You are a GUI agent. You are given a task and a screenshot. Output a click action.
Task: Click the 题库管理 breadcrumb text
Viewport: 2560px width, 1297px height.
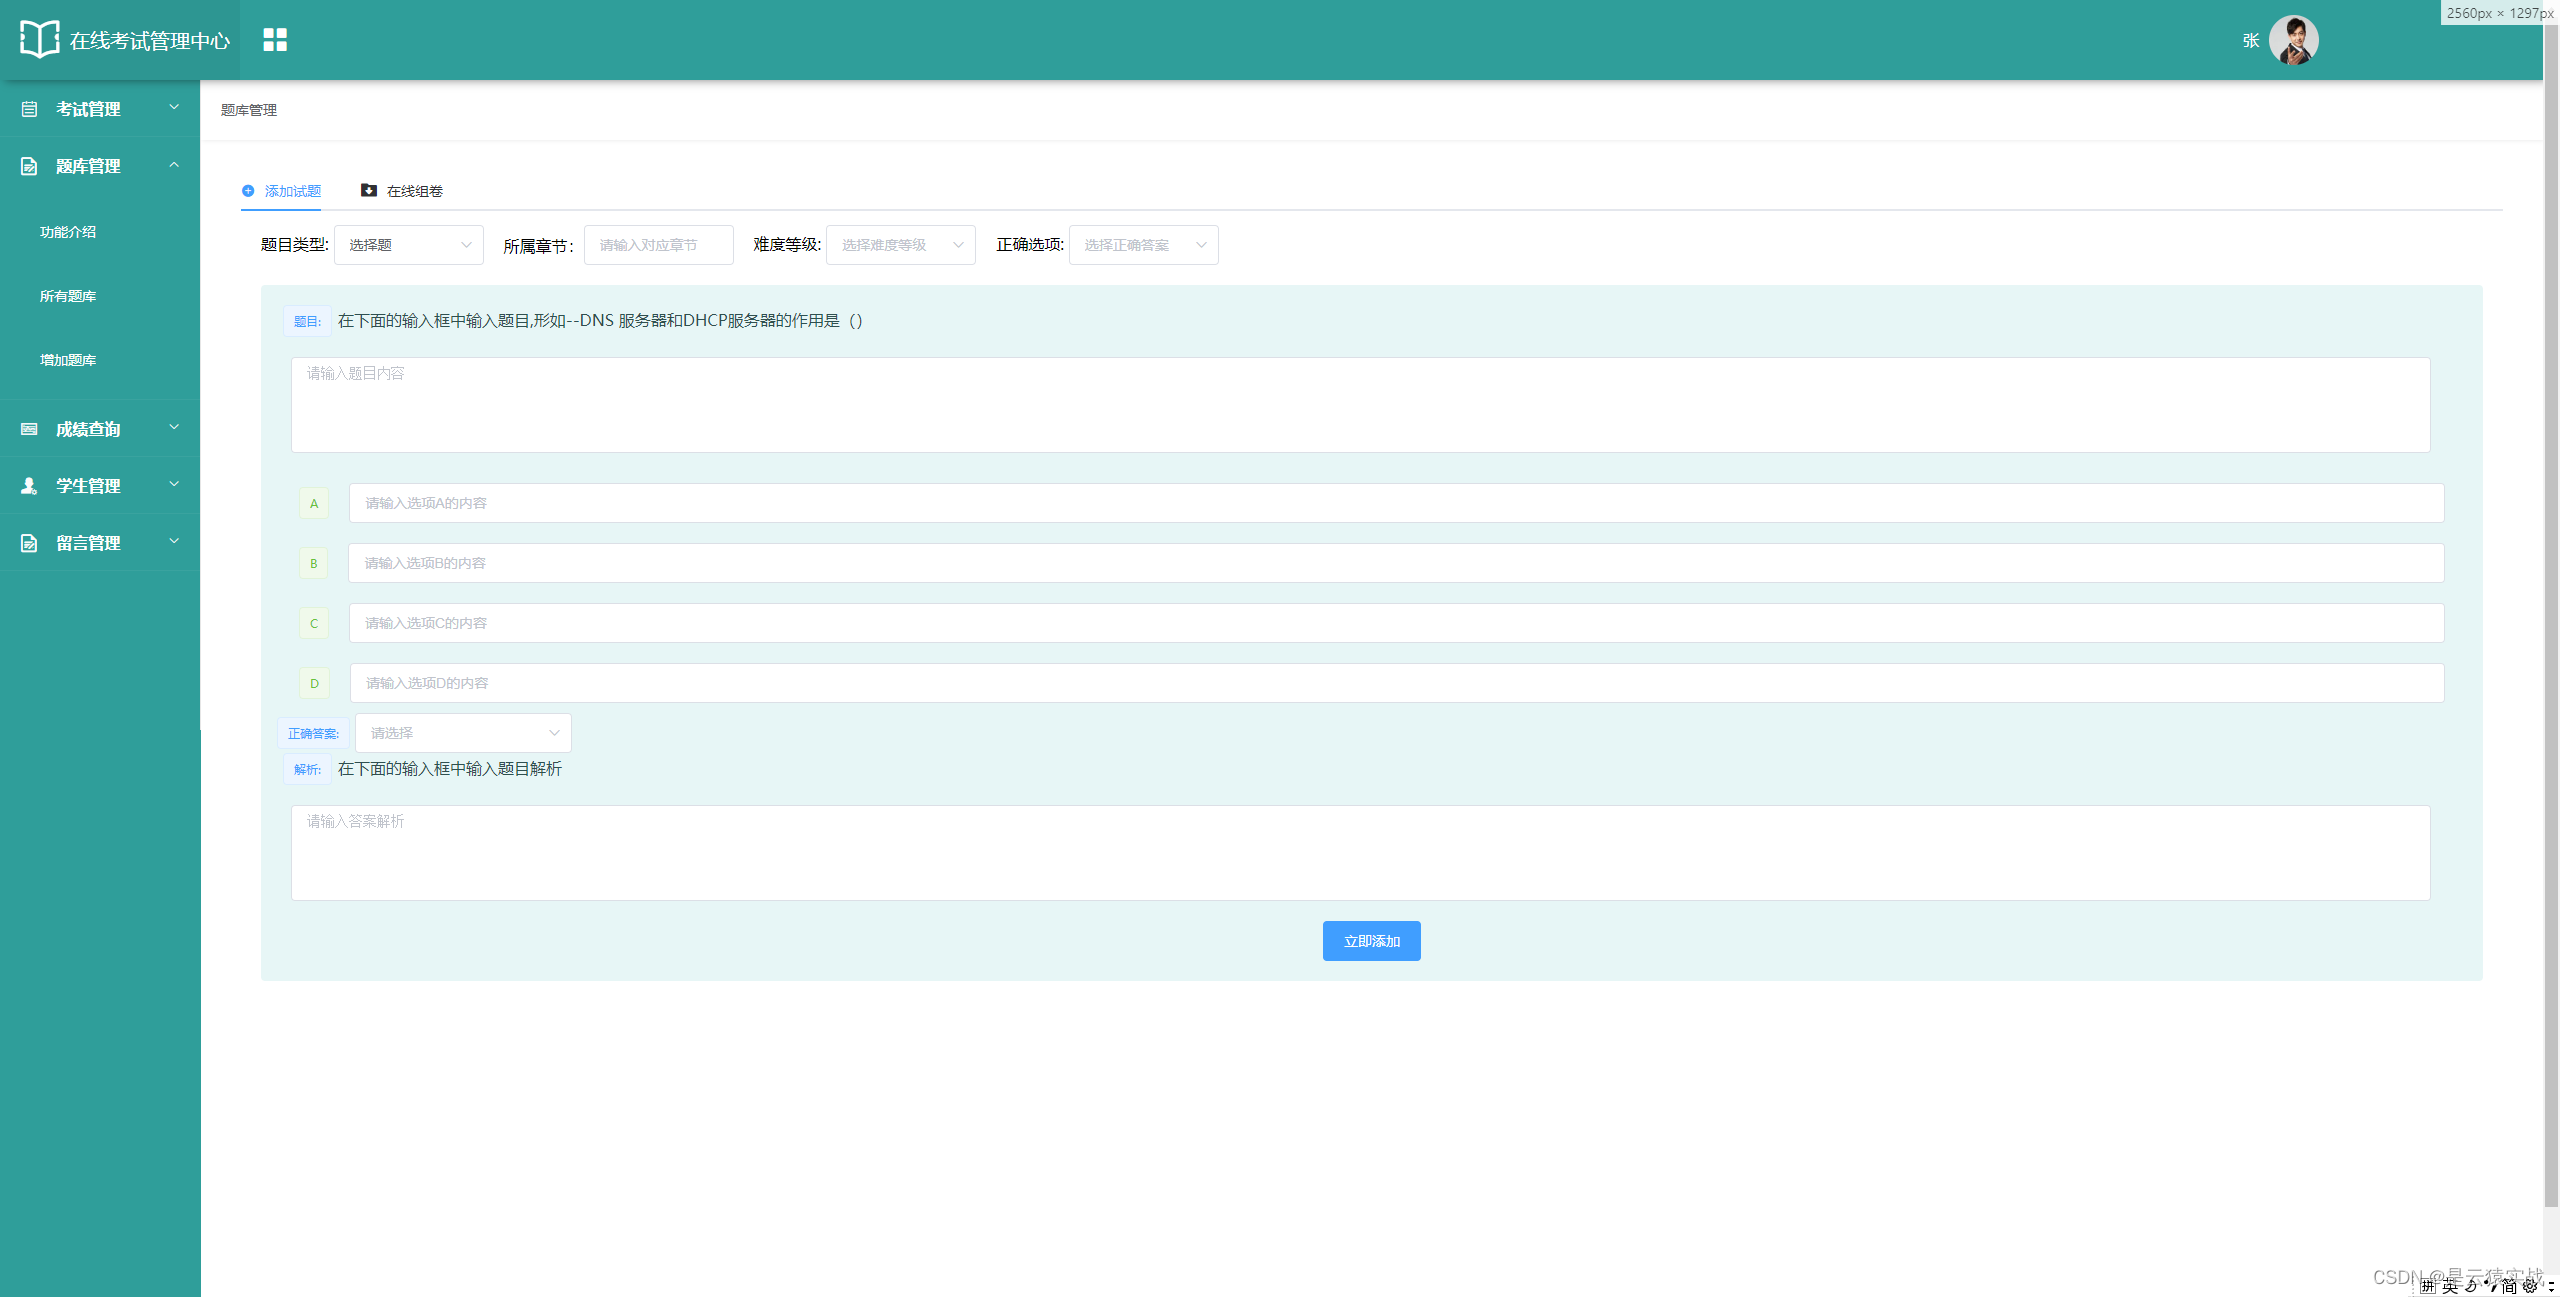[249, 110]
